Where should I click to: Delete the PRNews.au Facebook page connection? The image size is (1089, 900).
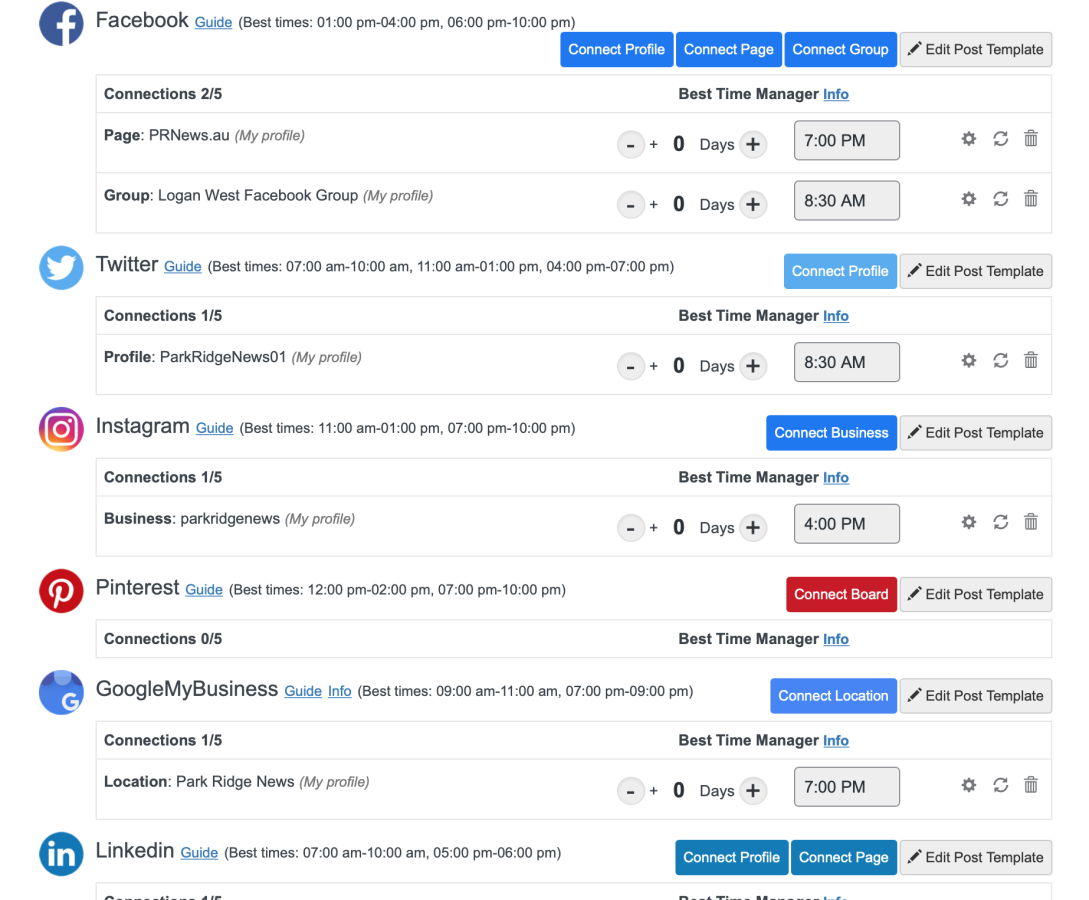click(x=1031, y=138)
